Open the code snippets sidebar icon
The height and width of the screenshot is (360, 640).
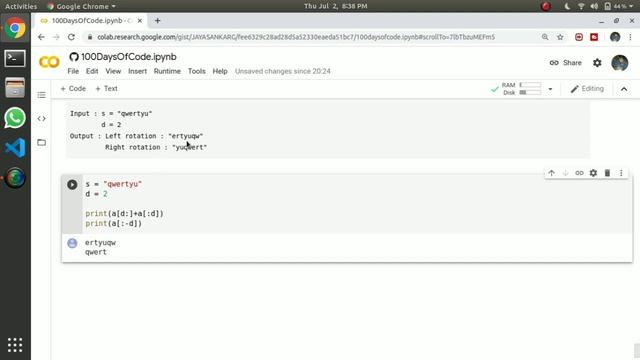tap(41, 119)
